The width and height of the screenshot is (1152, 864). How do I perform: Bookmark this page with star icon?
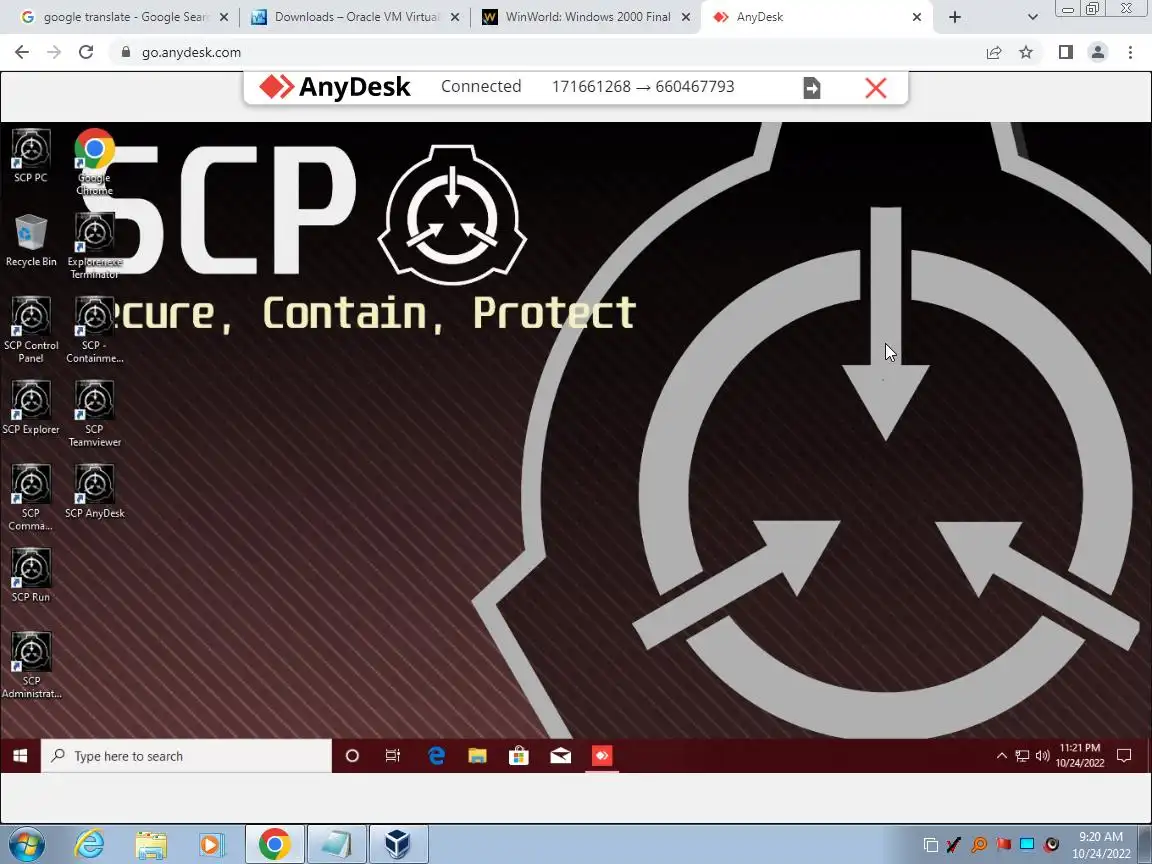click(x=1026, y=52)
